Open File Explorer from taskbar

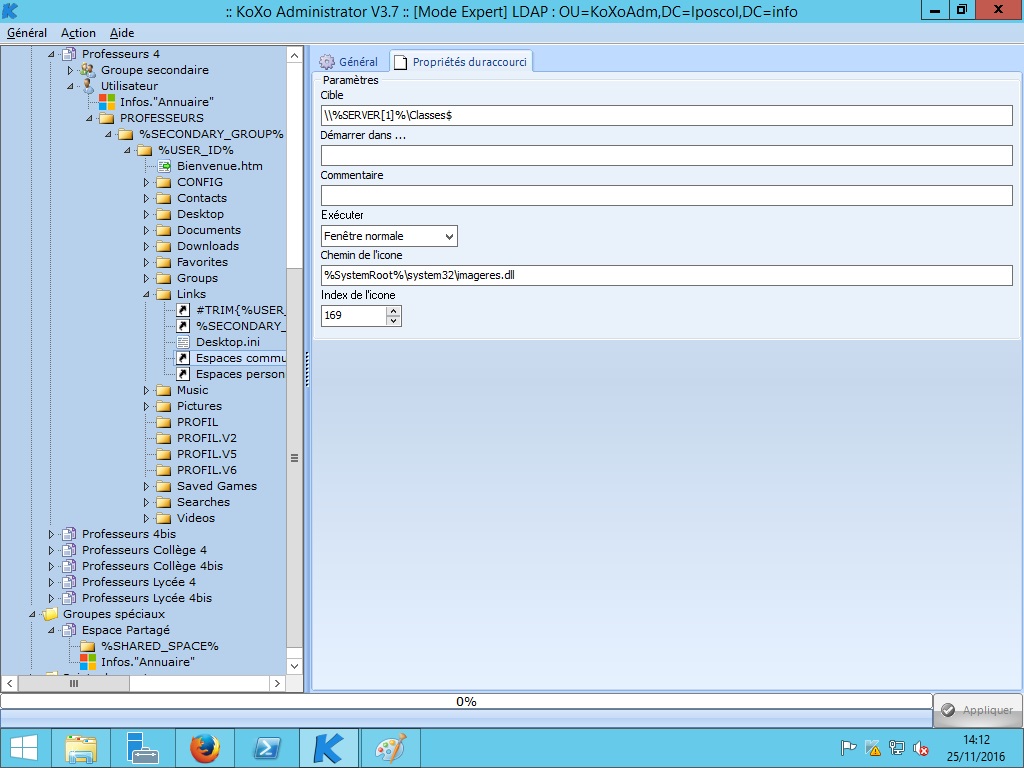pos(81,748)
